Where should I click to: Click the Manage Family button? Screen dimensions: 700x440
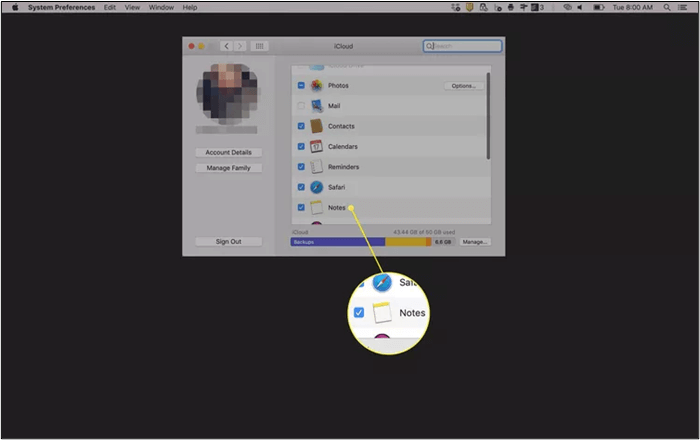[x=229, y=168]
